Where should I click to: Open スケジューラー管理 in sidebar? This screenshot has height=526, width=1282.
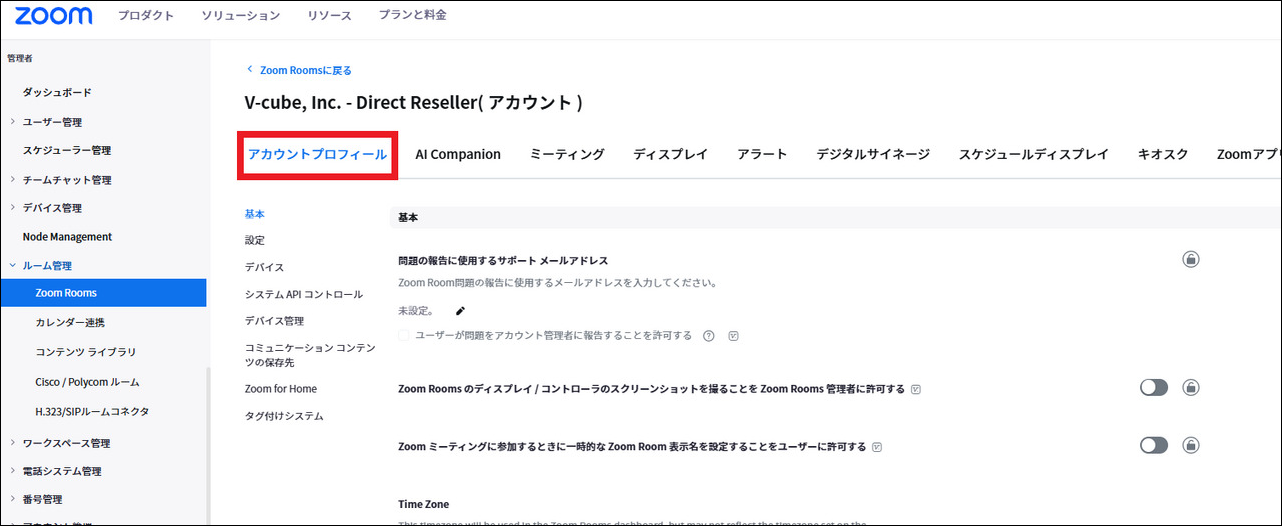point(67,150)
